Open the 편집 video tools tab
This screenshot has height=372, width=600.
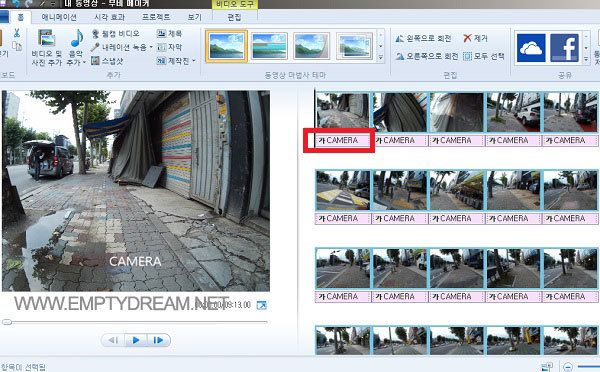point(234,17)
